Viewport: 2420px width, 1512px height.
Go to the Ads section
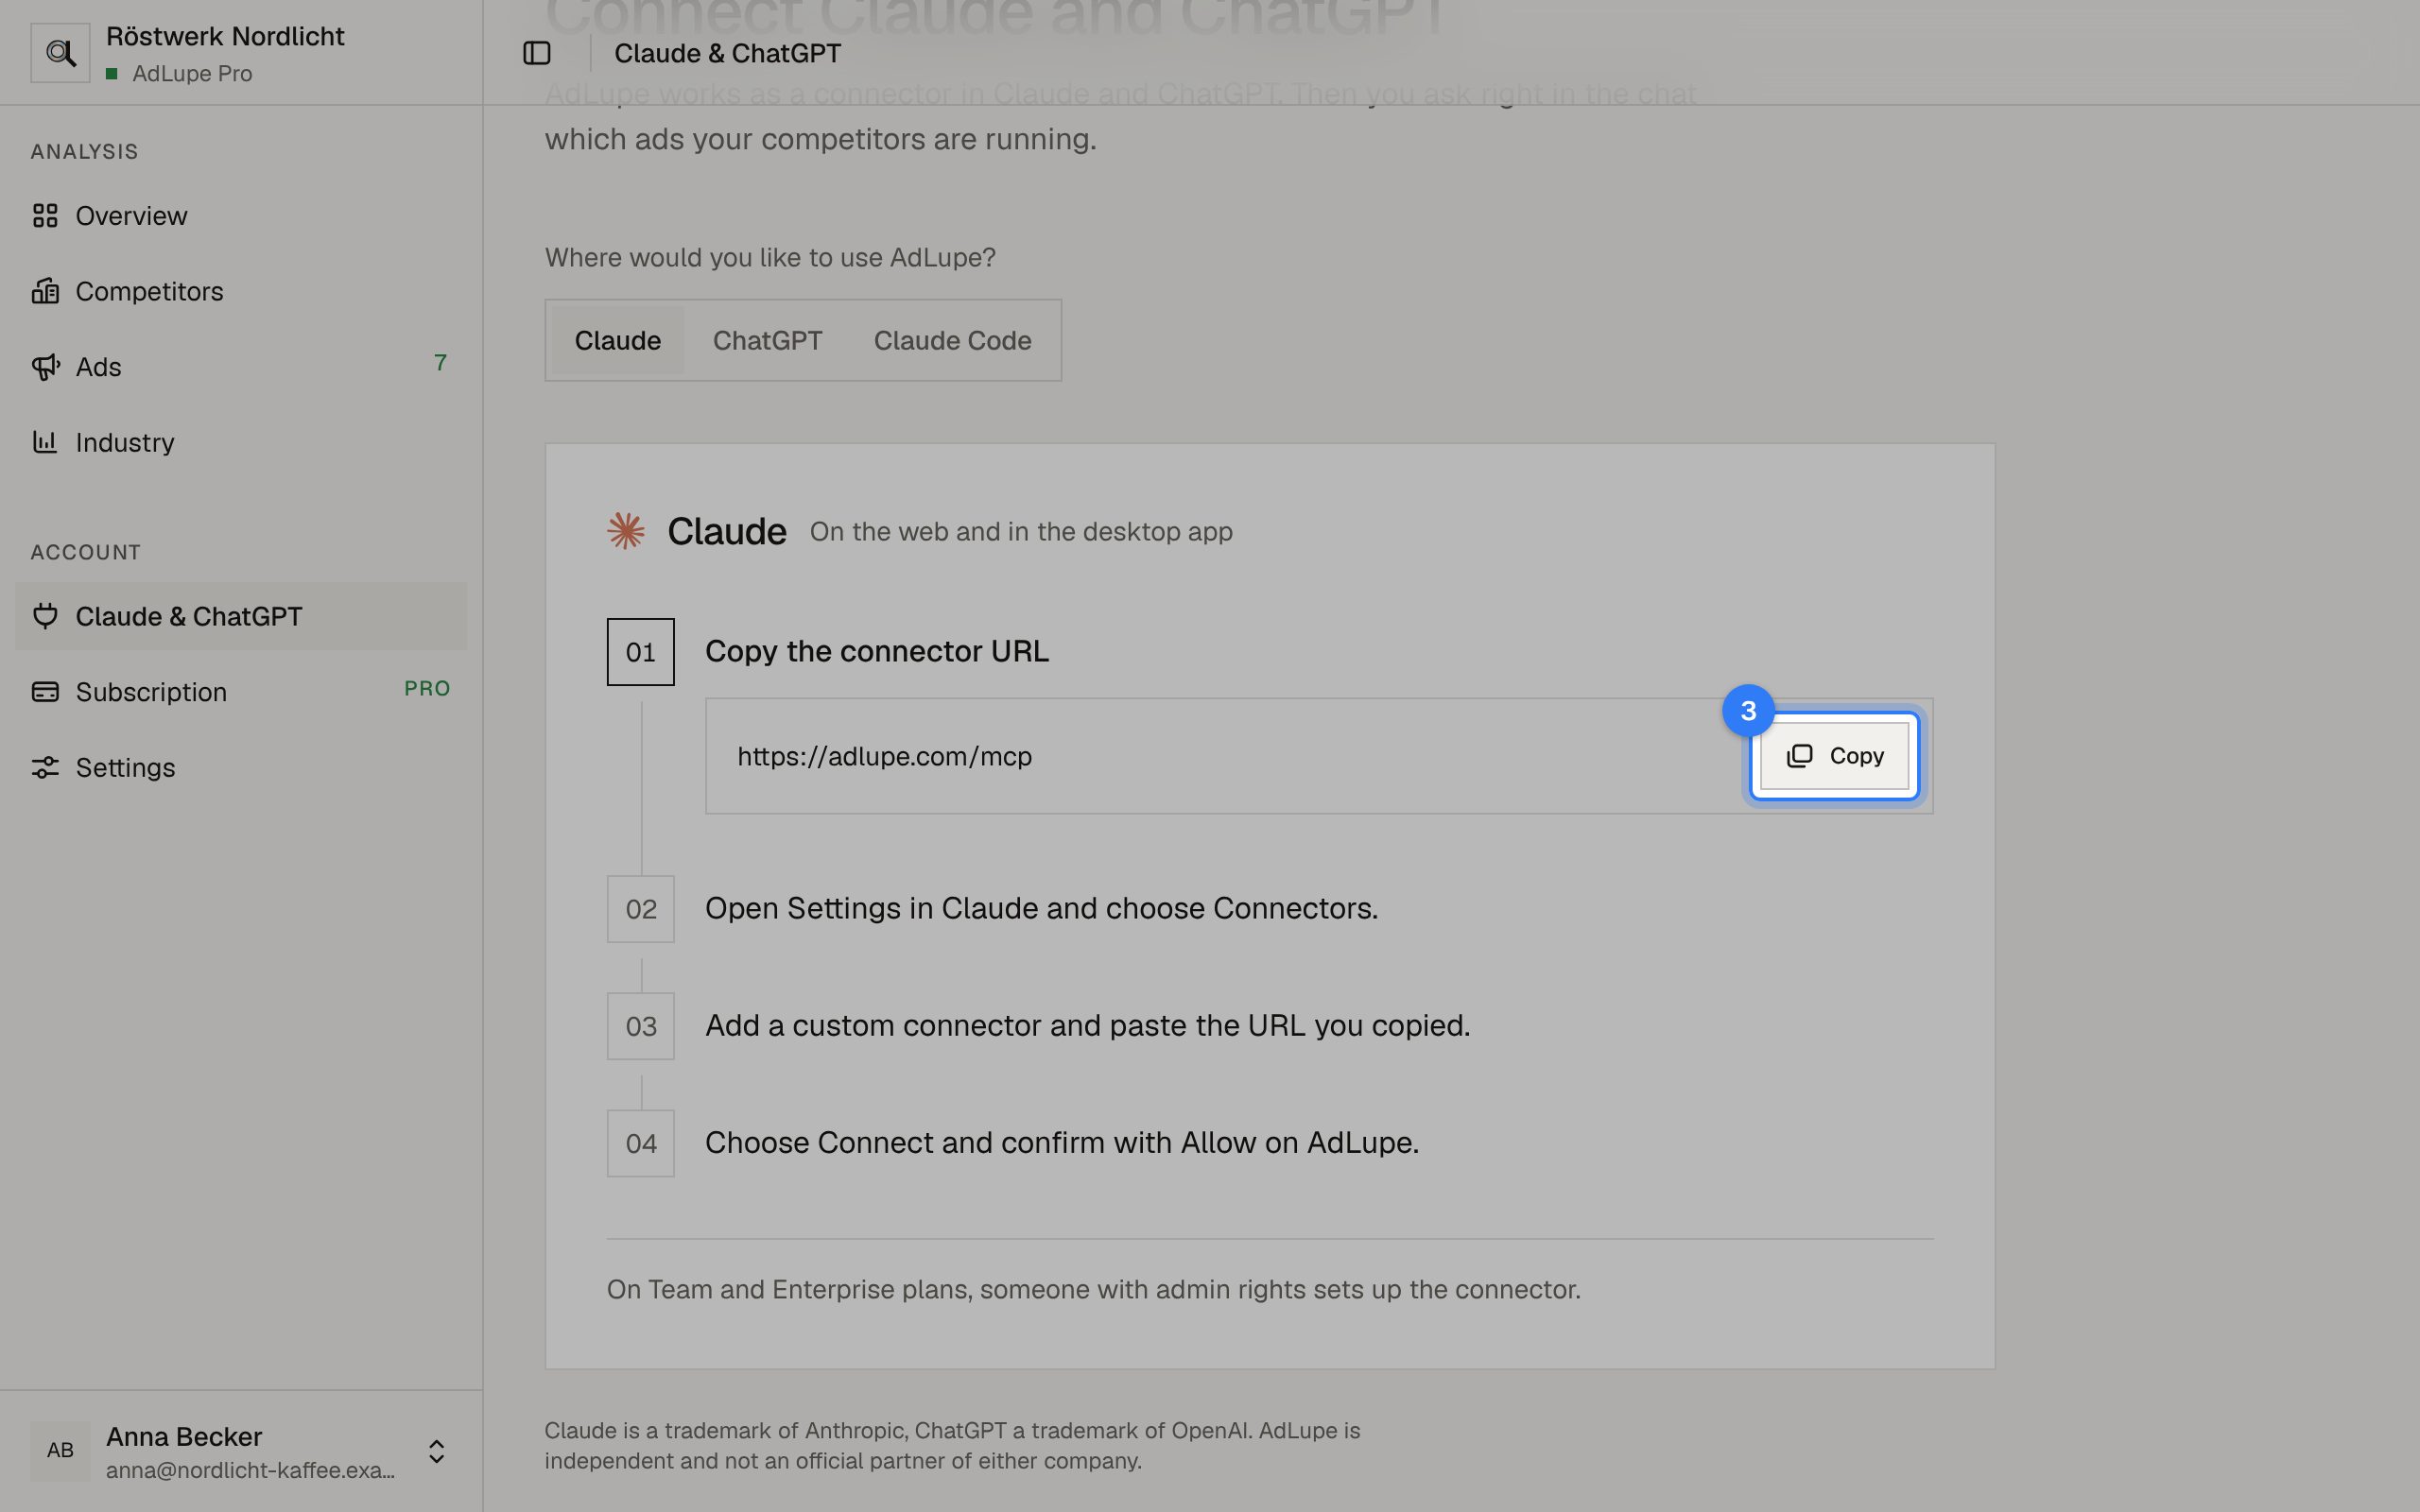coord(240,367)
